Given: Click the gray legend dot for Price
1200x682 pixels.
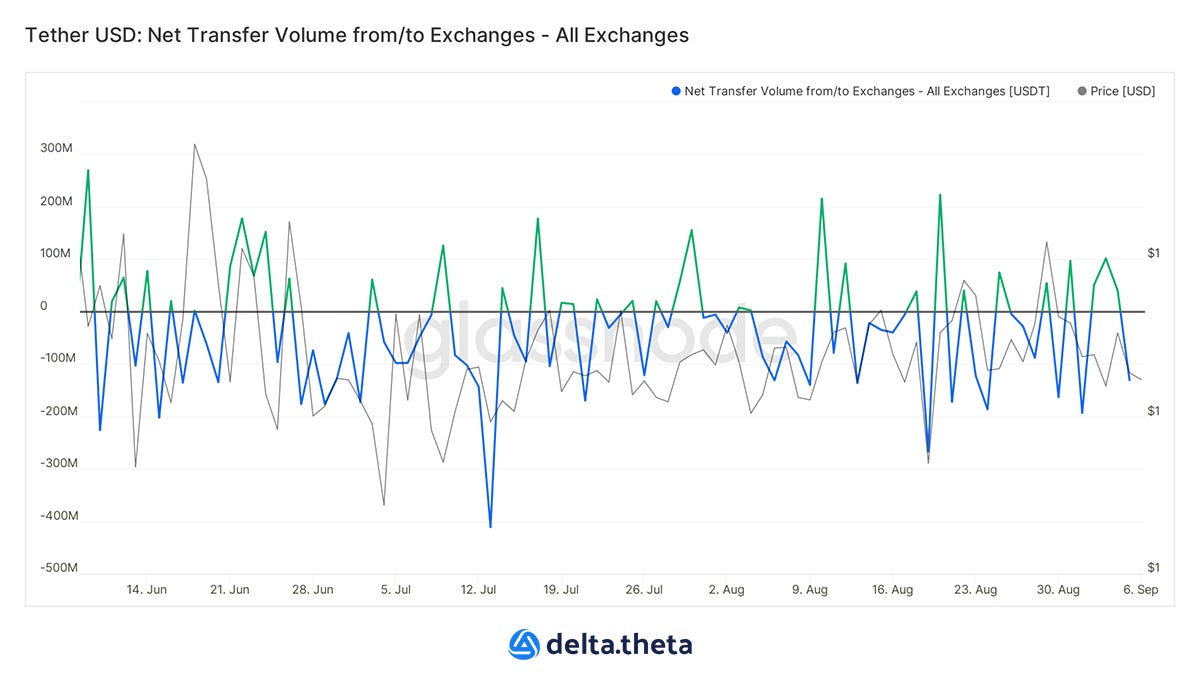Looking at the screenshot, I should pyautogui.click(x=1082, y=91).
